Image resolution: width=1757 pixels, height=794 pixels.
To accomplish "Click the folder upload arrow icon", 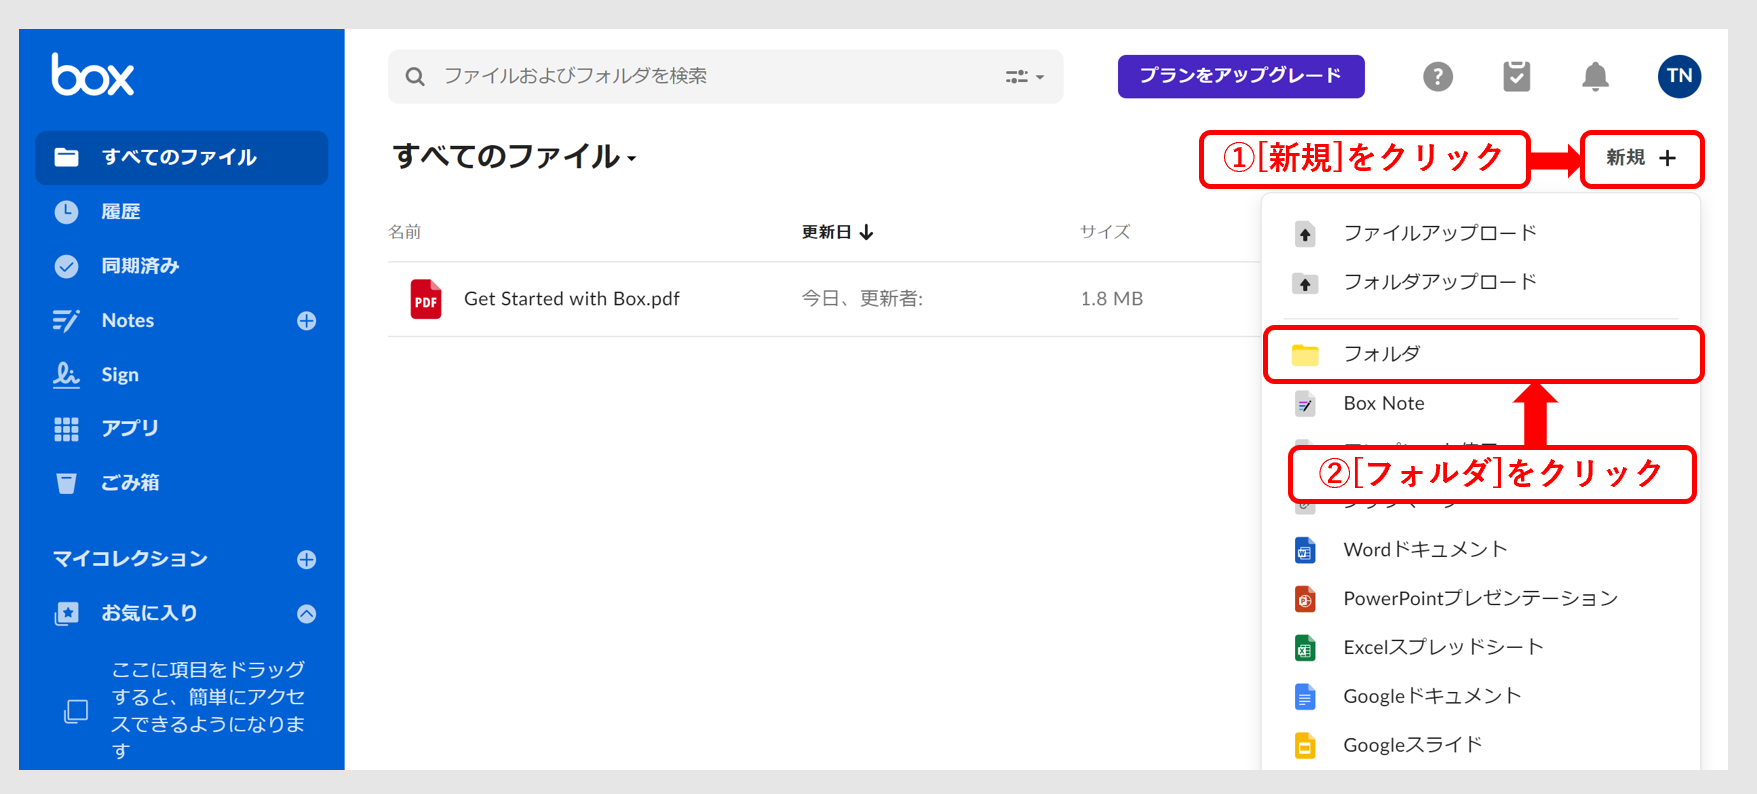I will [1305, 283].
